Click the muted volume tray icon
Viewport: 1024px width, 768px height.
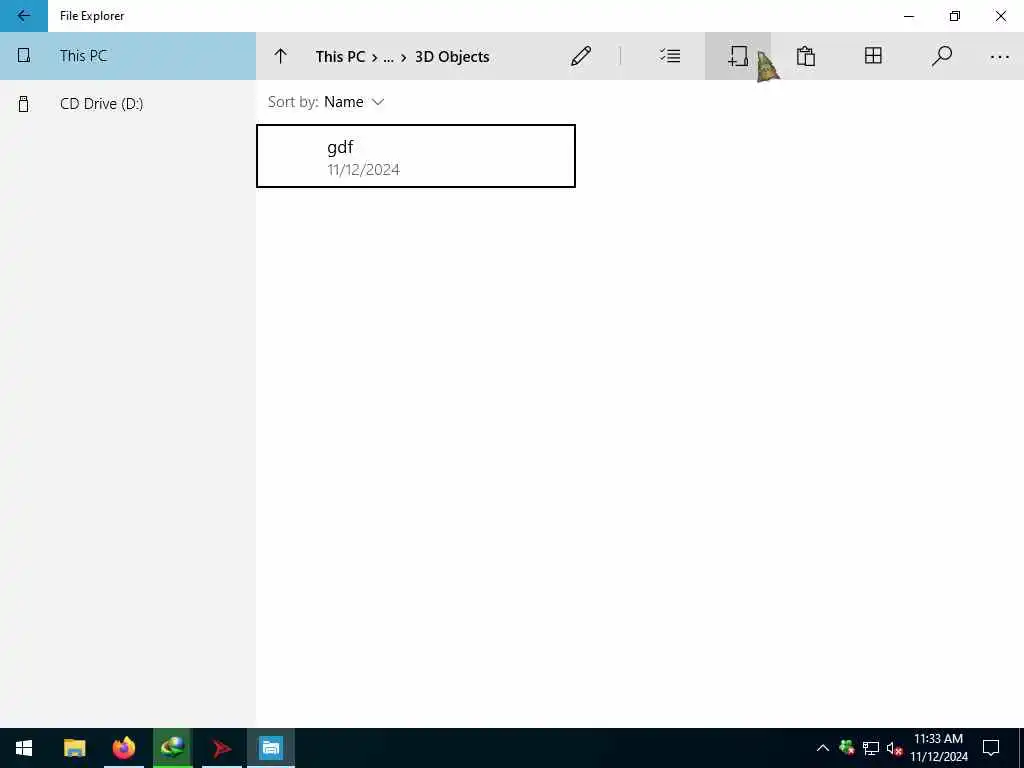[894, 748]
